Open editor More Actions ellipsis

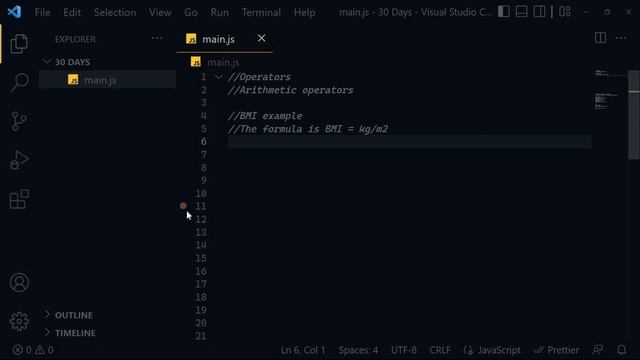(x=621, y=38)
